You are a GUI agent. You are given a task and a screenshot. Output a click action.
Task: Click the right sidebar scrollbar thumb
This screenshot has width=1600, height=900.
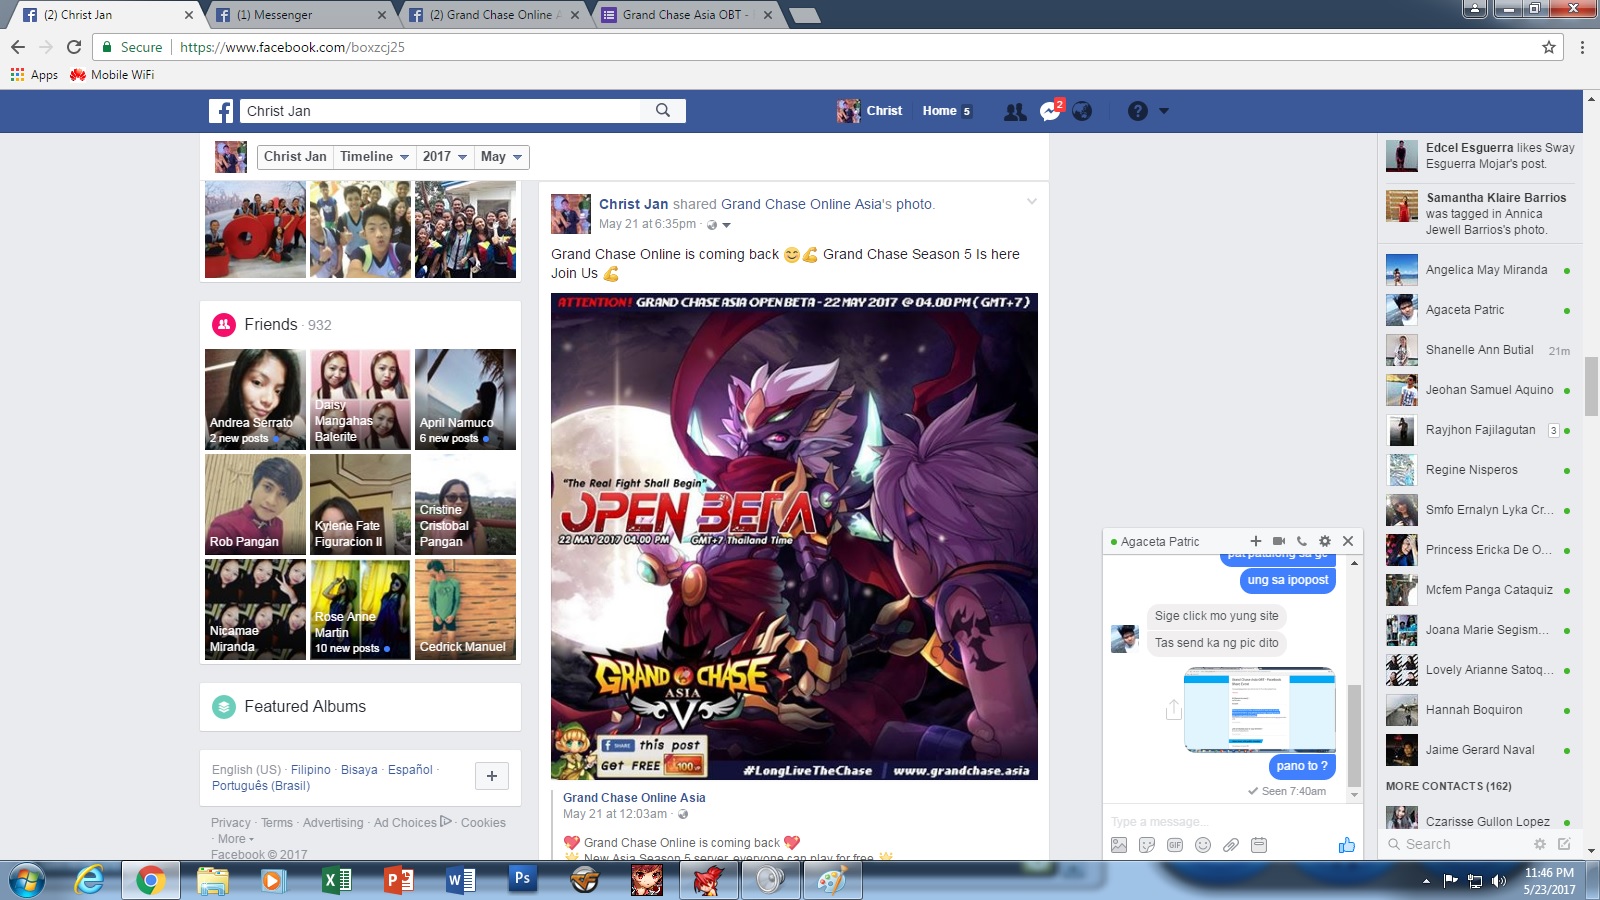[1591, 385]
